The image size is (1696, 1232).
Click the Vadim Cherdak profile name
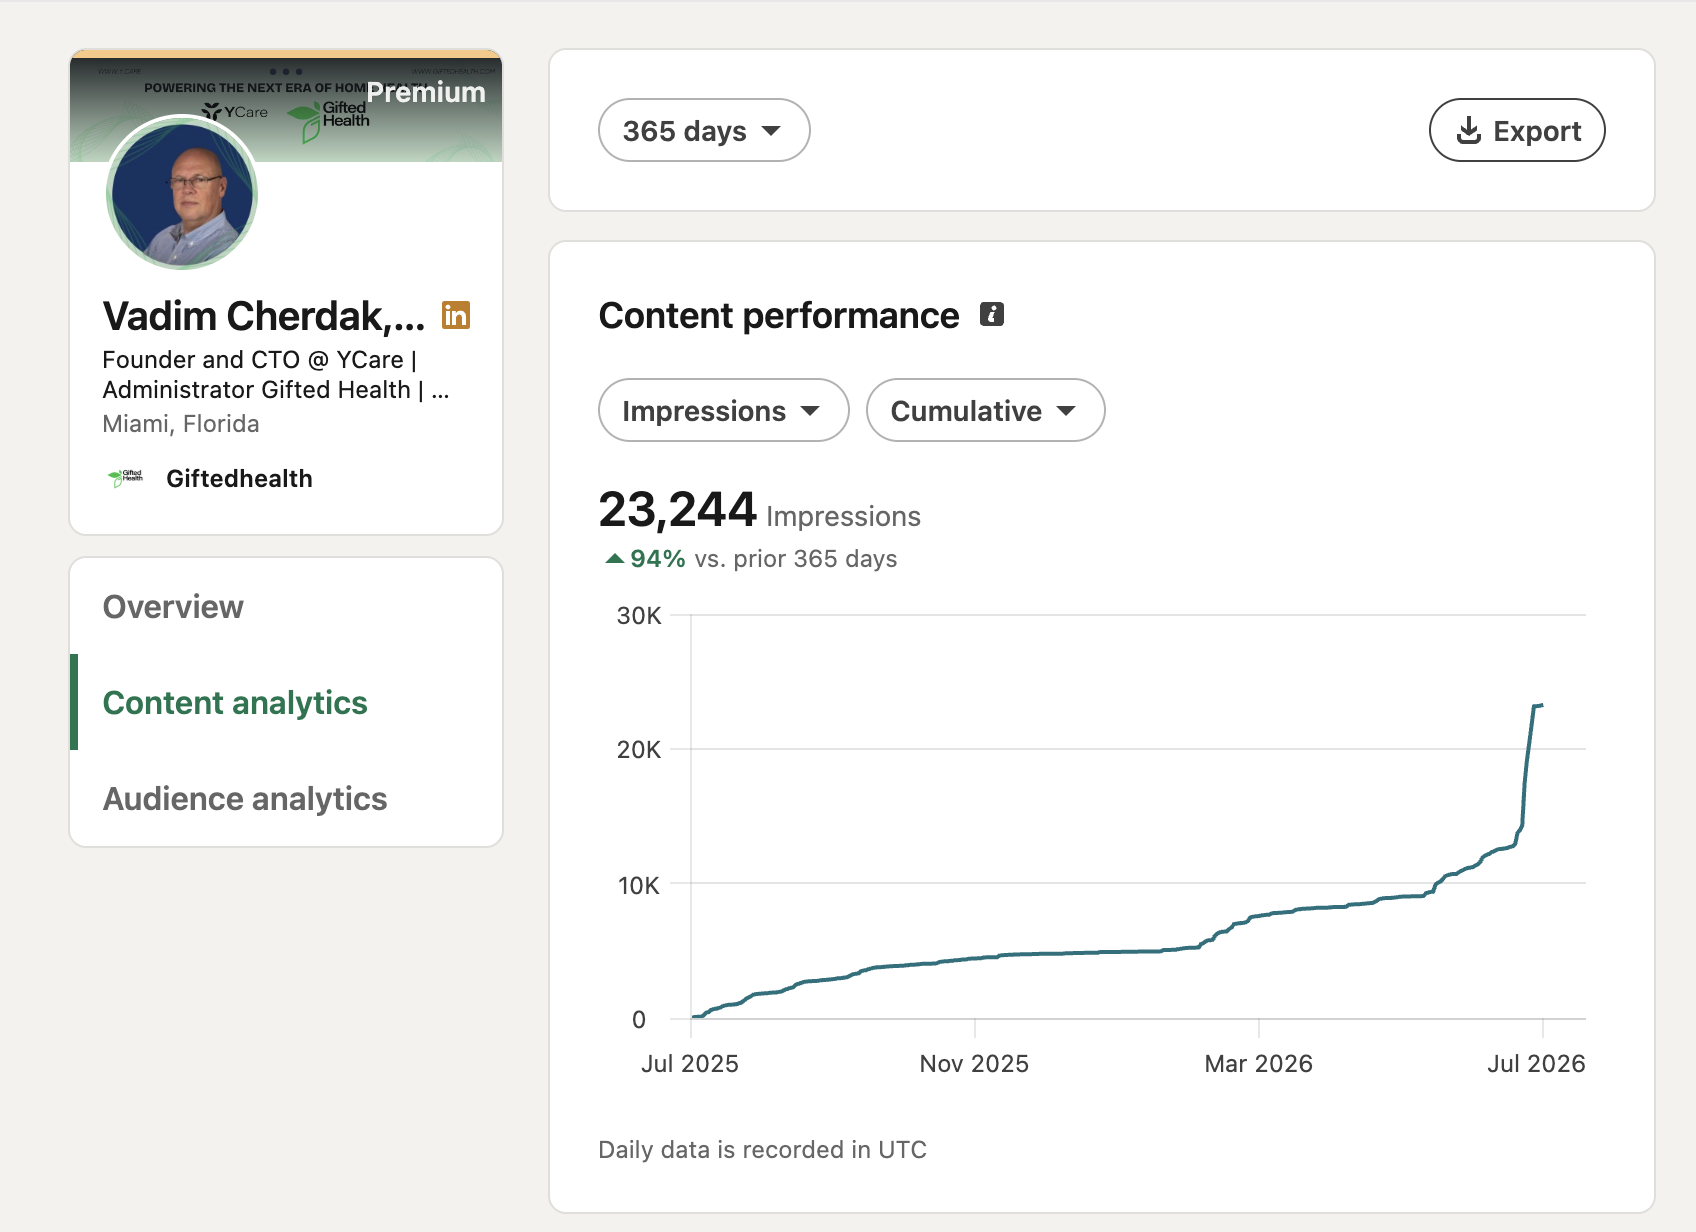pos(264,316)
